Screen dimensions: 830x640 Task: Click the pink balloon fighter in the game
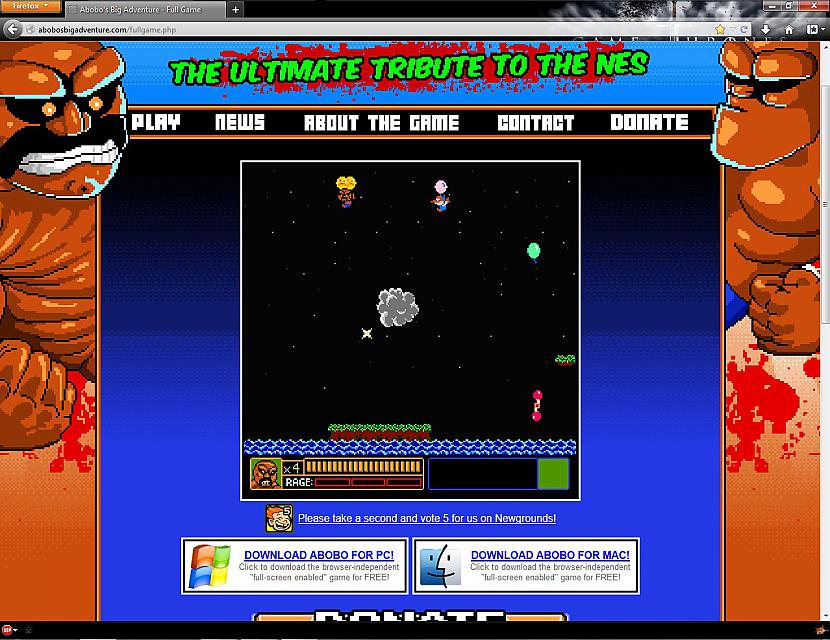pos(440,195)
